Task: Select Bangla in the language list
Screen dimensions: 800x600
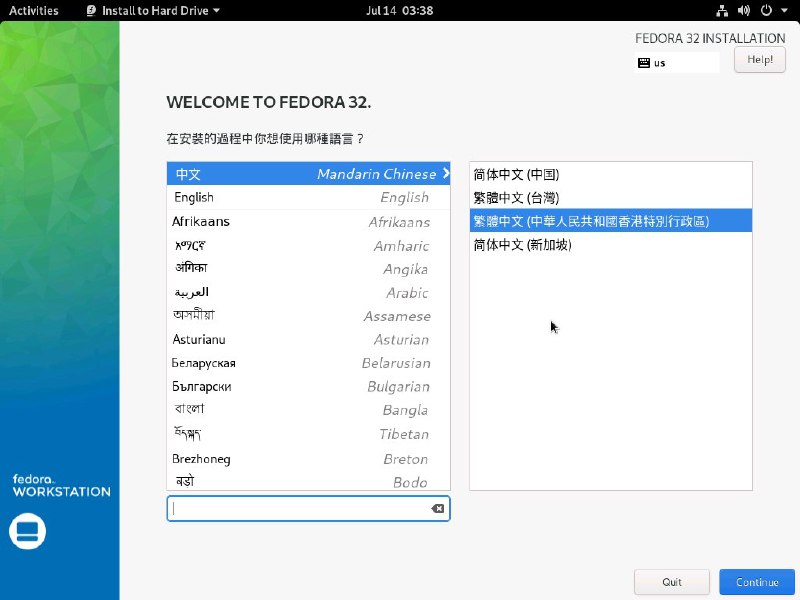Action: 308,410
